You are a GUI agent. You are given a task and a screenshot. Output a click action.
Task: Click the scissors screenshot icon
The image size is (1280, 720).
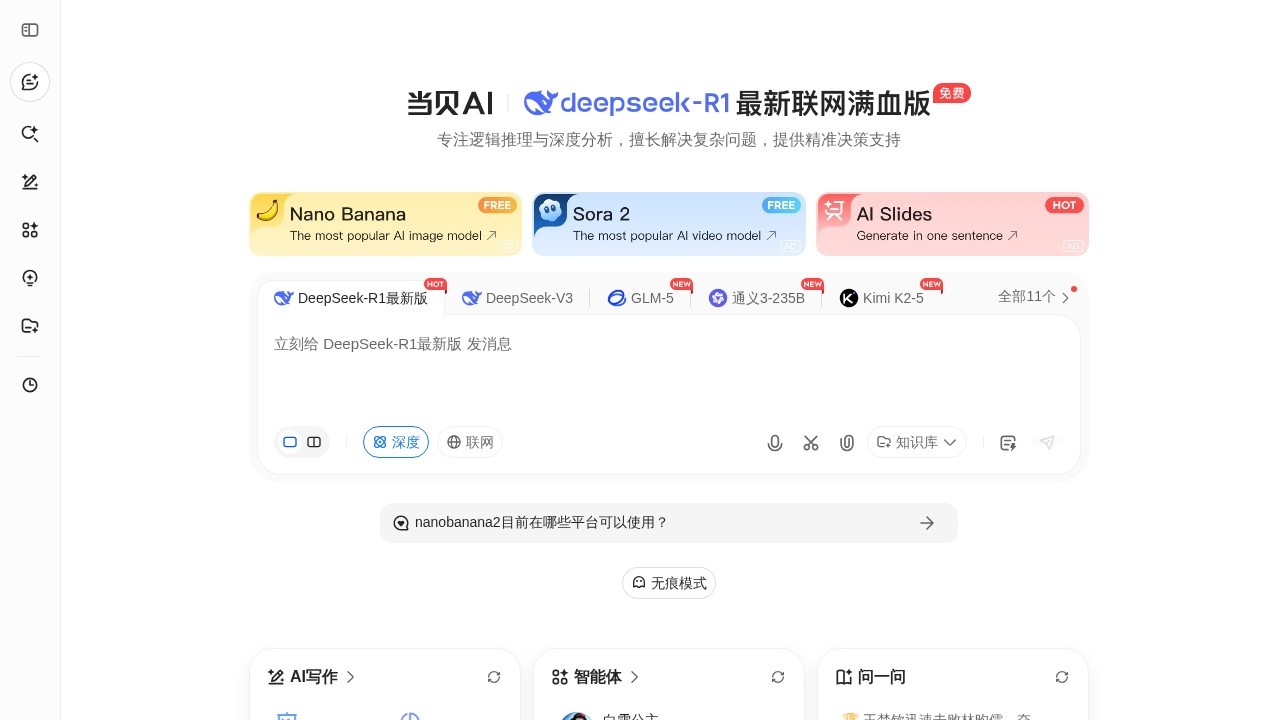point(811,443)
